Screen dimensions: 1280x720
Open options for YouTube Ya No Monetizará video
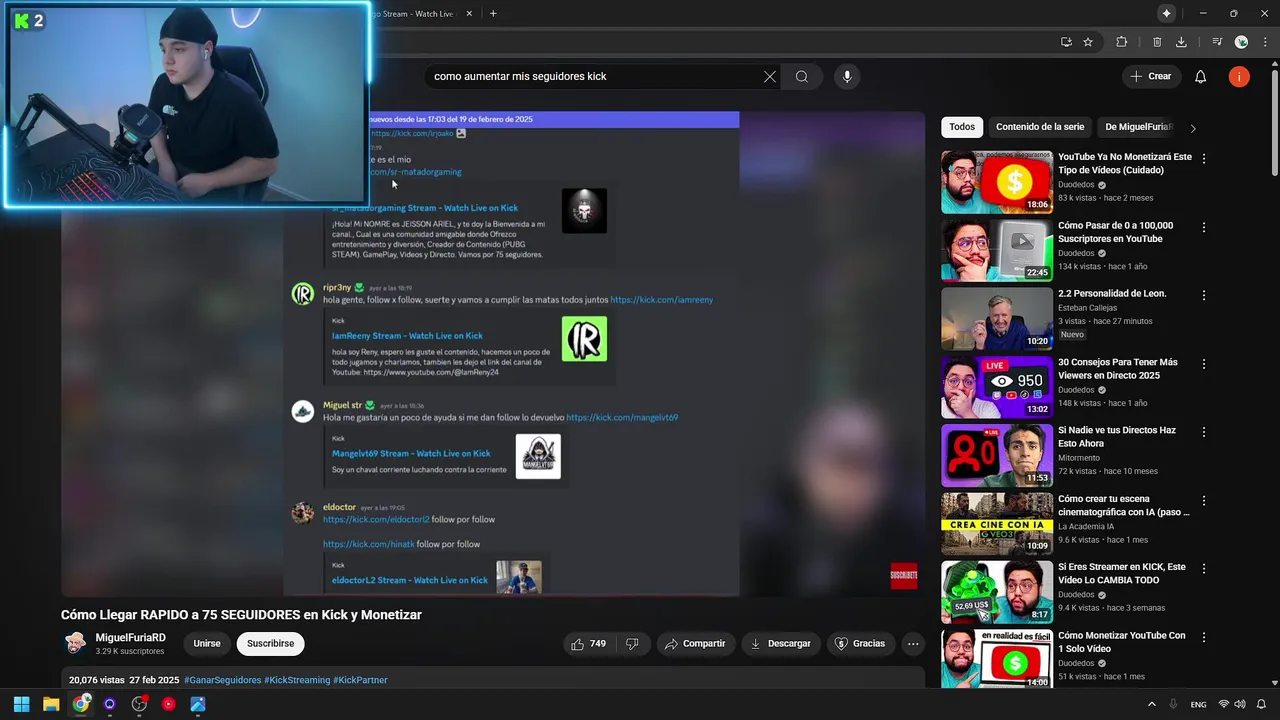[1204, 159]
